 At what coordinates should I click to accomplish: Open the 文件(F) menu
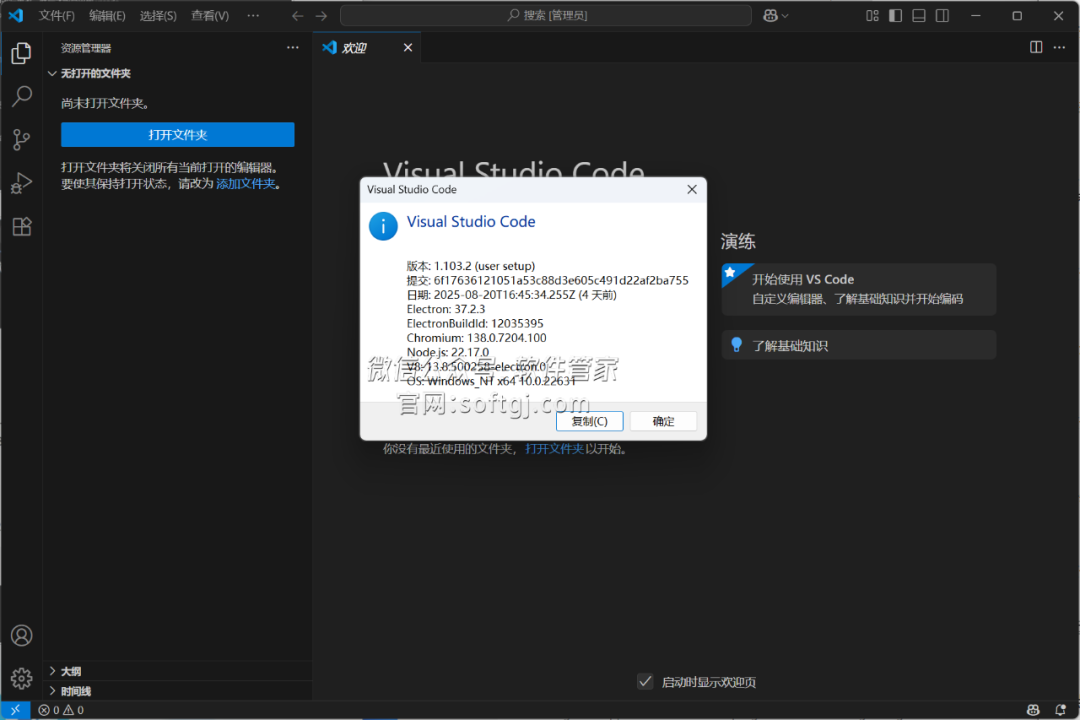pyautogui.click(x=56, y=16)
